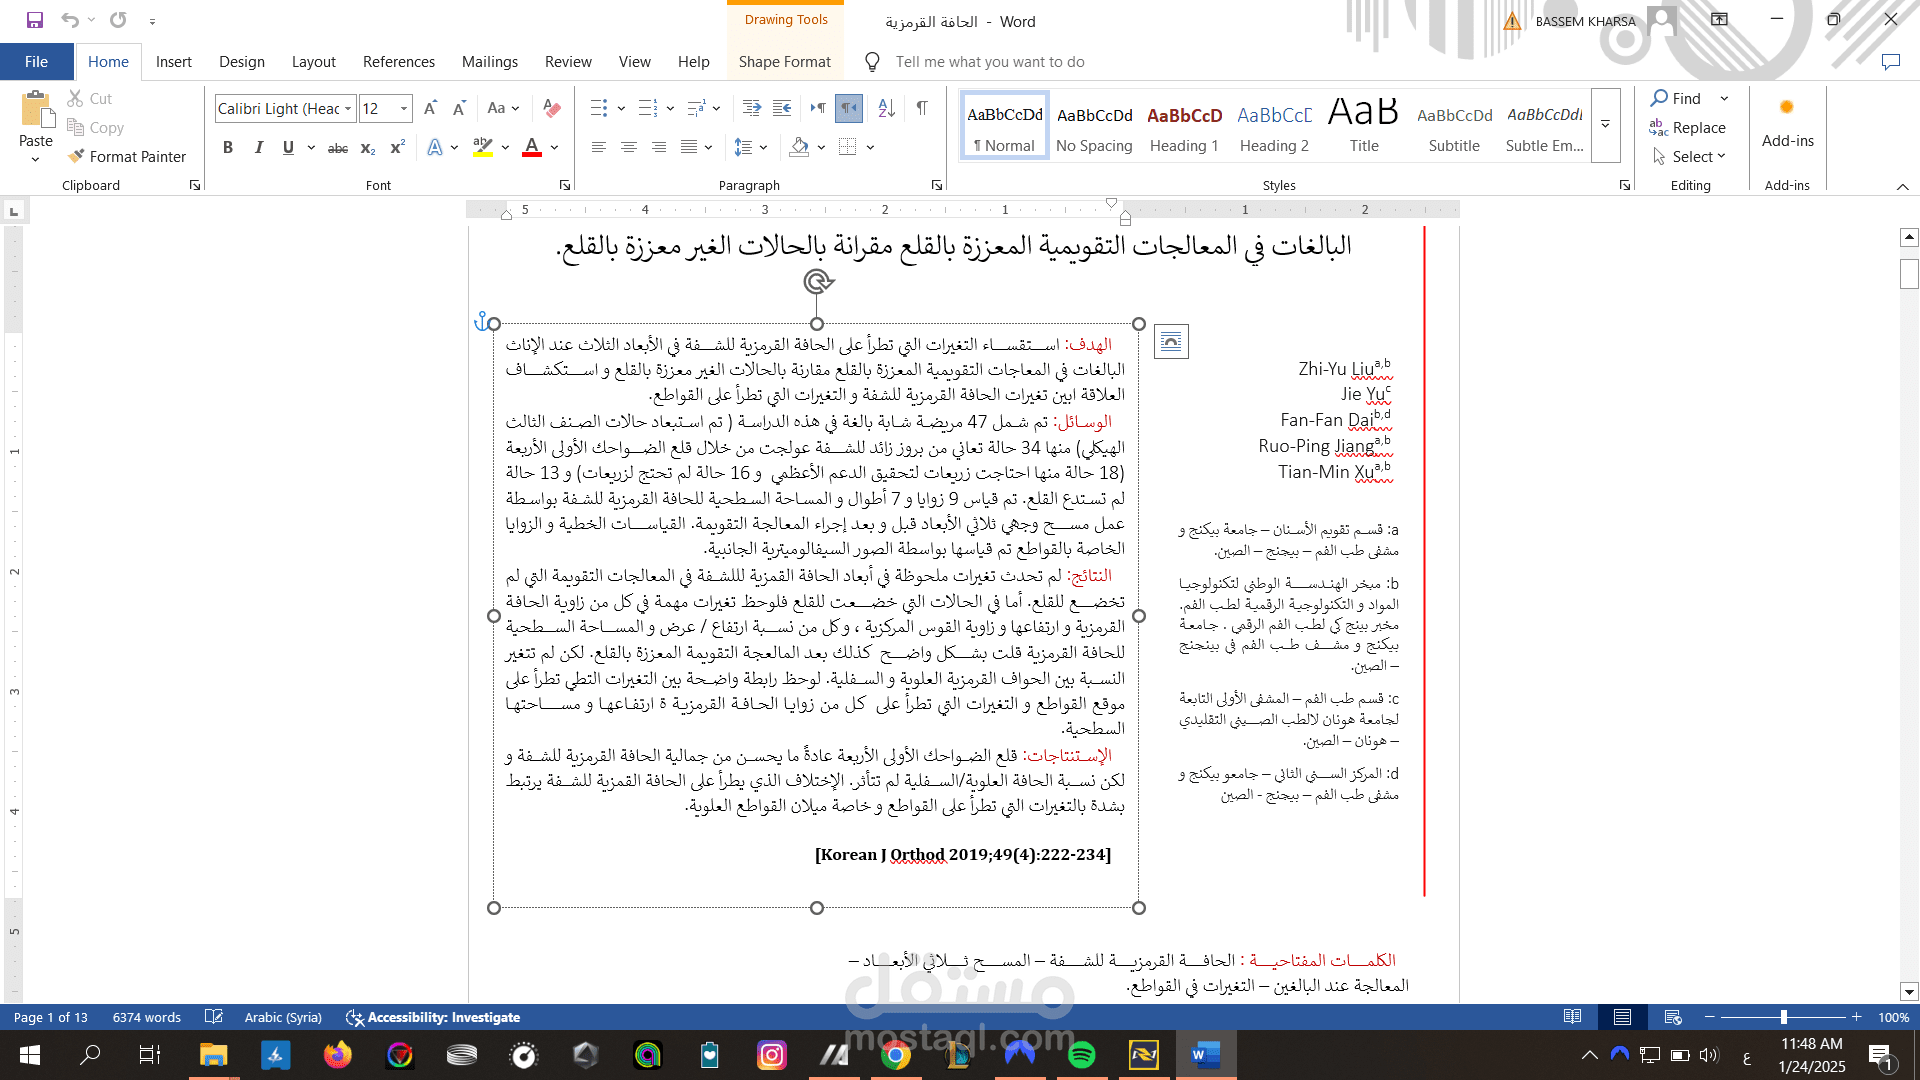Click the Numbering list icon

[648, 108]
